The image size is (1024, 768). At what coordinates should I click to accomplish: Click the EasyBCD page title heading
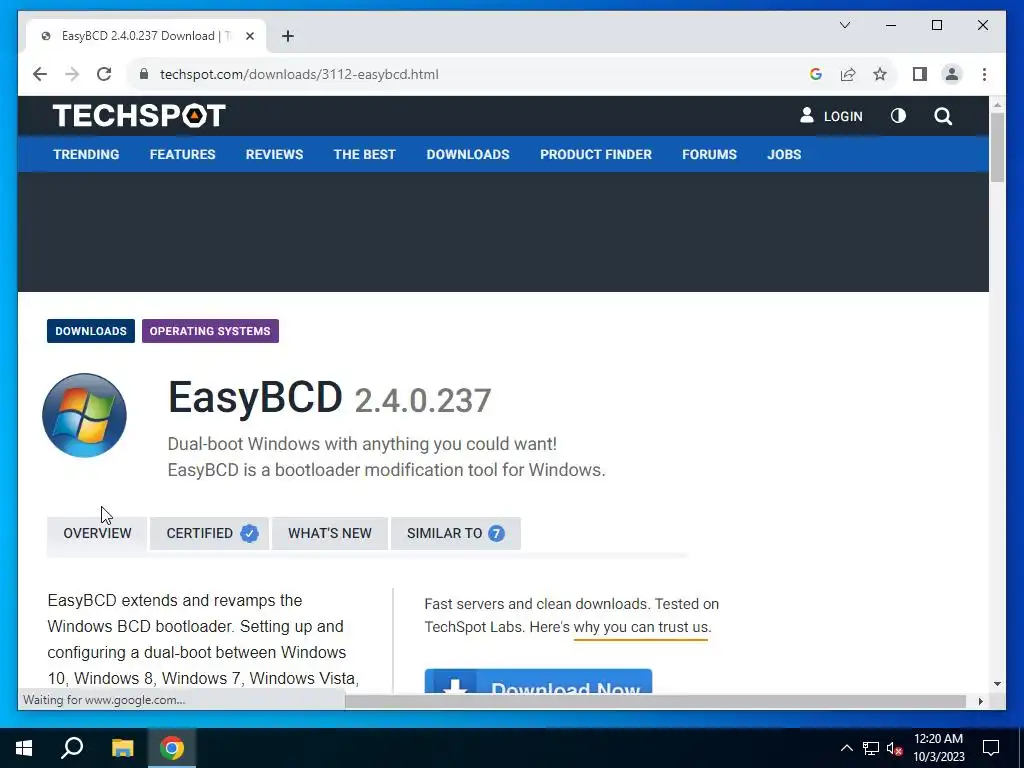point(255,397)
